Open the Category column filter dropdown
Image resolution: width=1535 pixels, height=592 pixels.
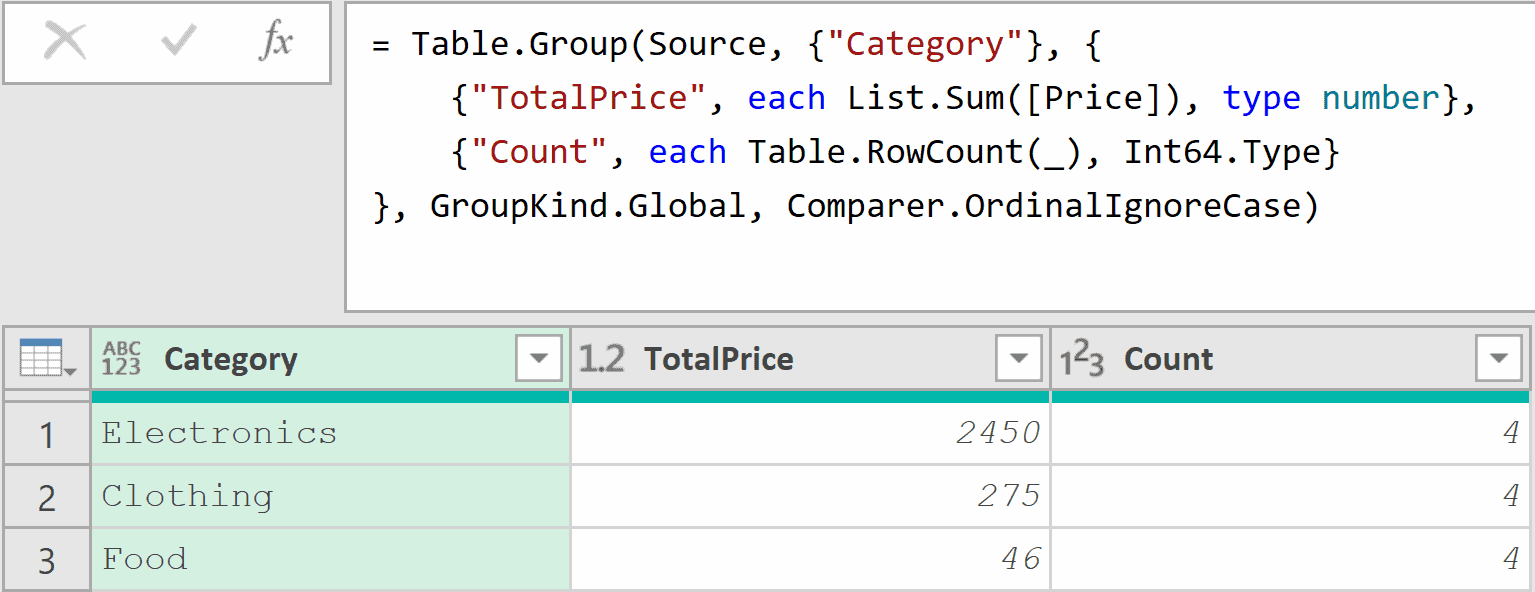pos(540,358)
